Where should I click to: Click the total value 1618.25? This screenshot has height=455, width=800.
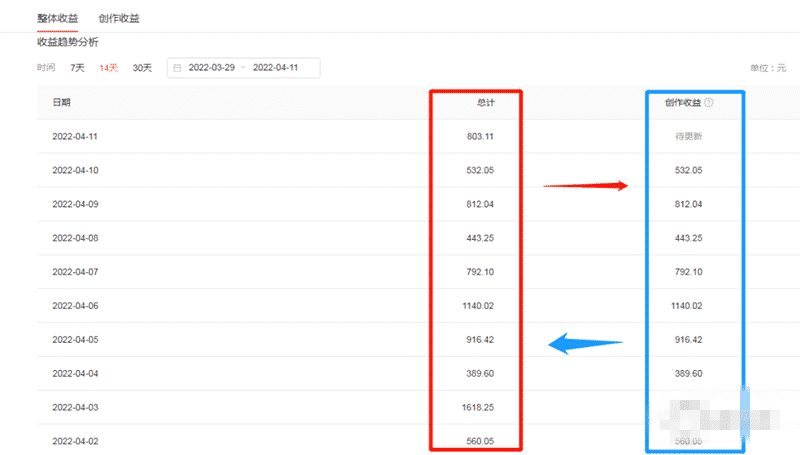(478, 408)
